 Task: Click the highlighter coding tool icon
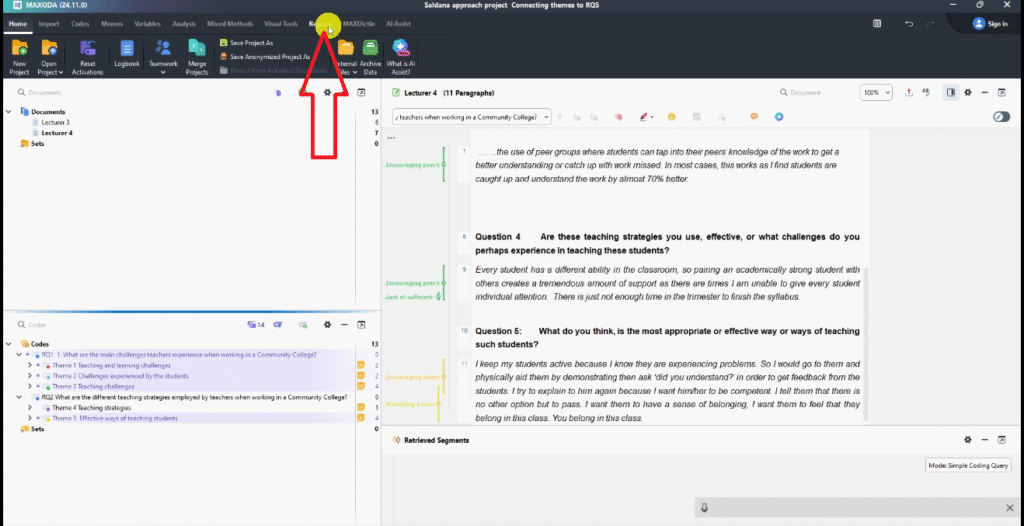pyautogui.click(x=644, y=117)
